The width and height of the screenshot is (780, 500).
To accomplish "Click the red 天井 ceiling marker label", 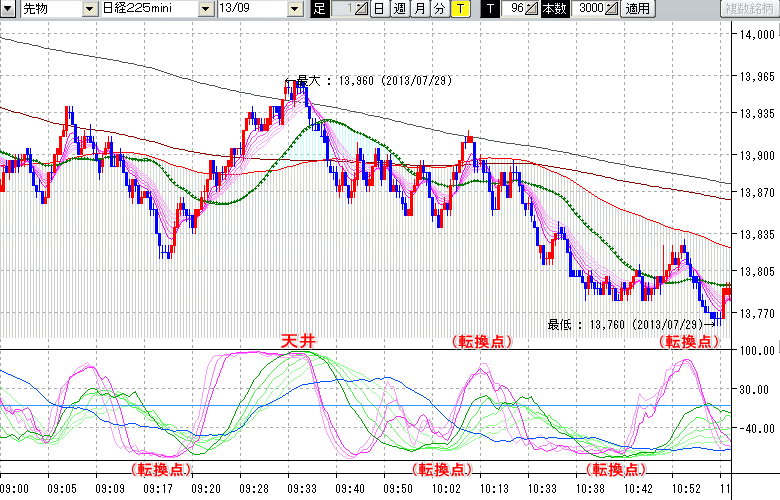I will [298, 341].
